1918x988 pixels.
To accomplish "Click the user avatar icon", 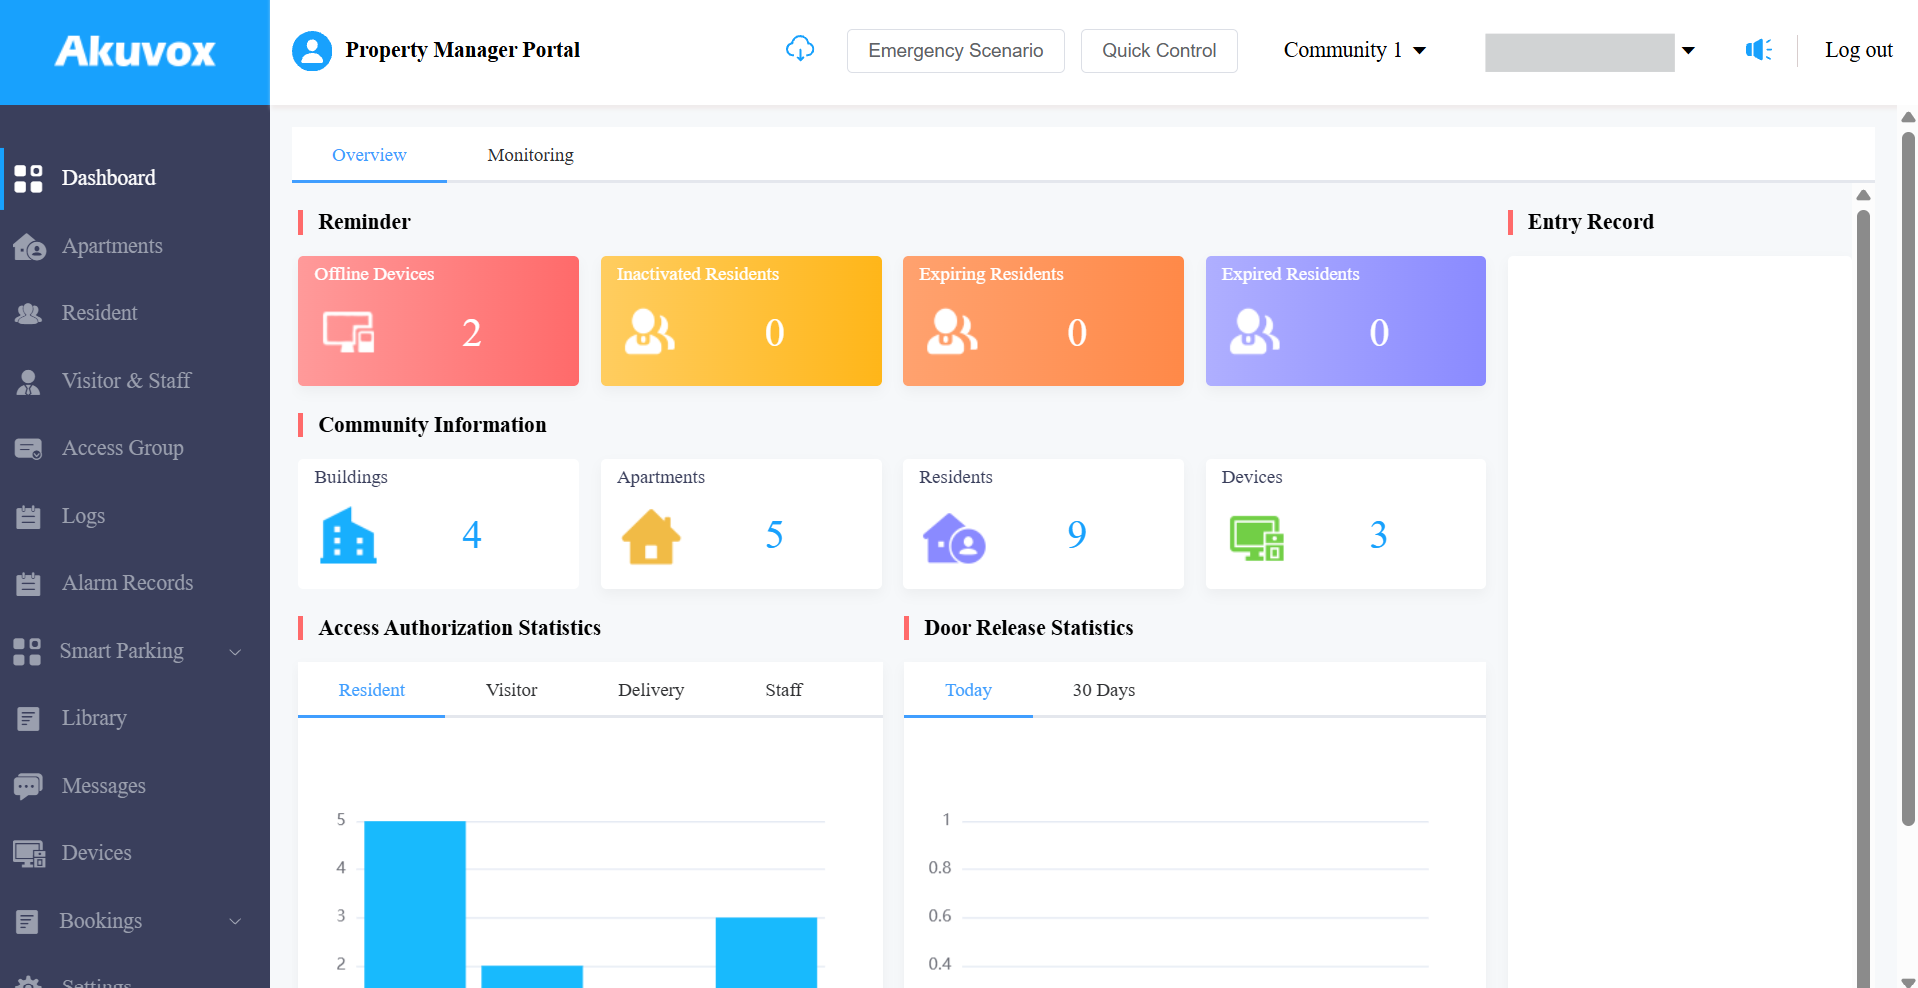I will point(312,50).
